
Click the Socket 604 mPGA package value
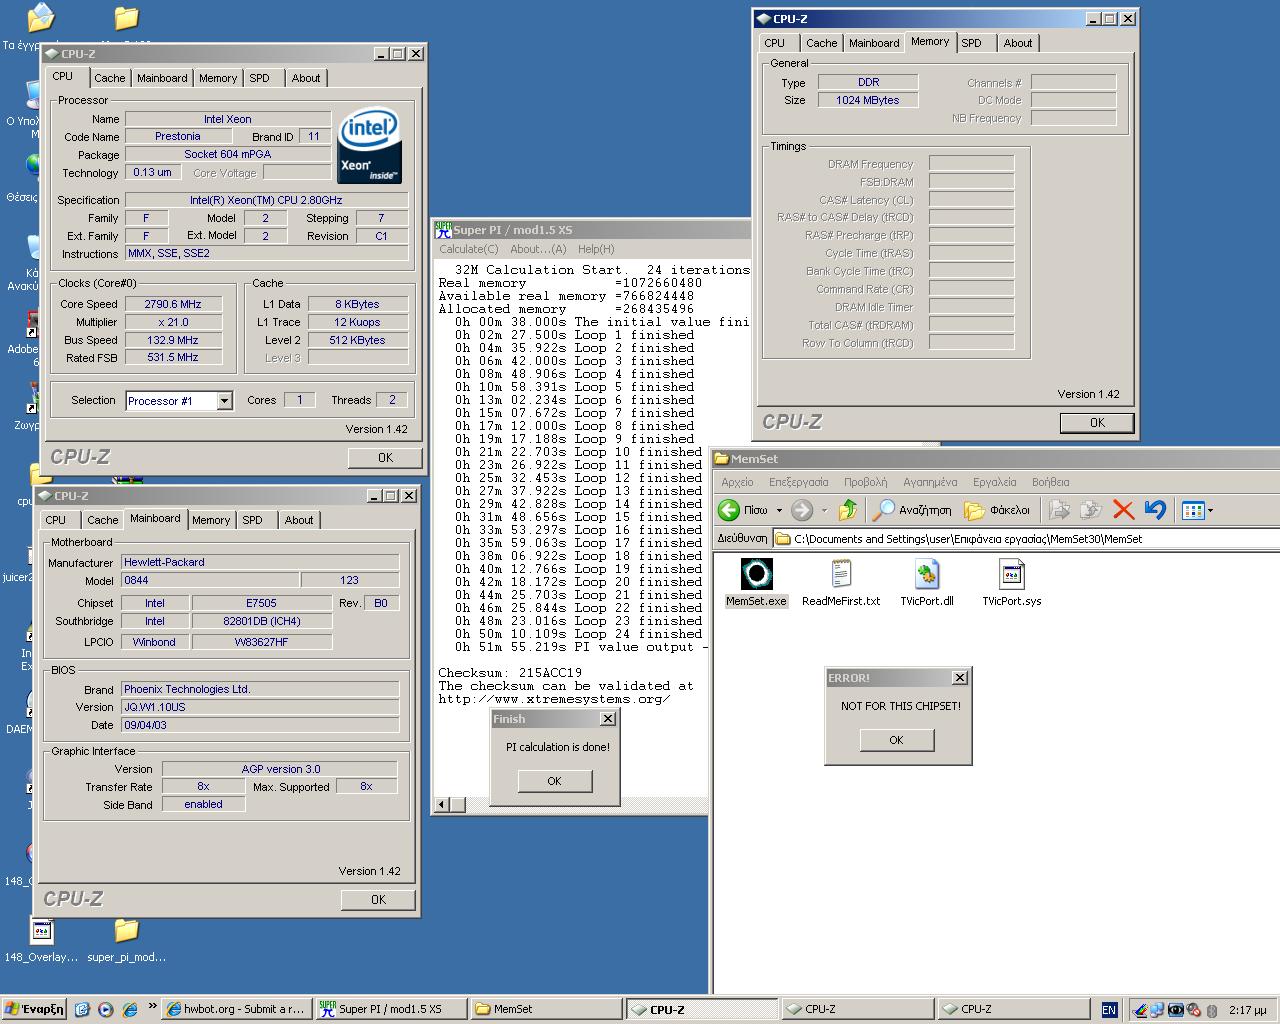point(228,154)
